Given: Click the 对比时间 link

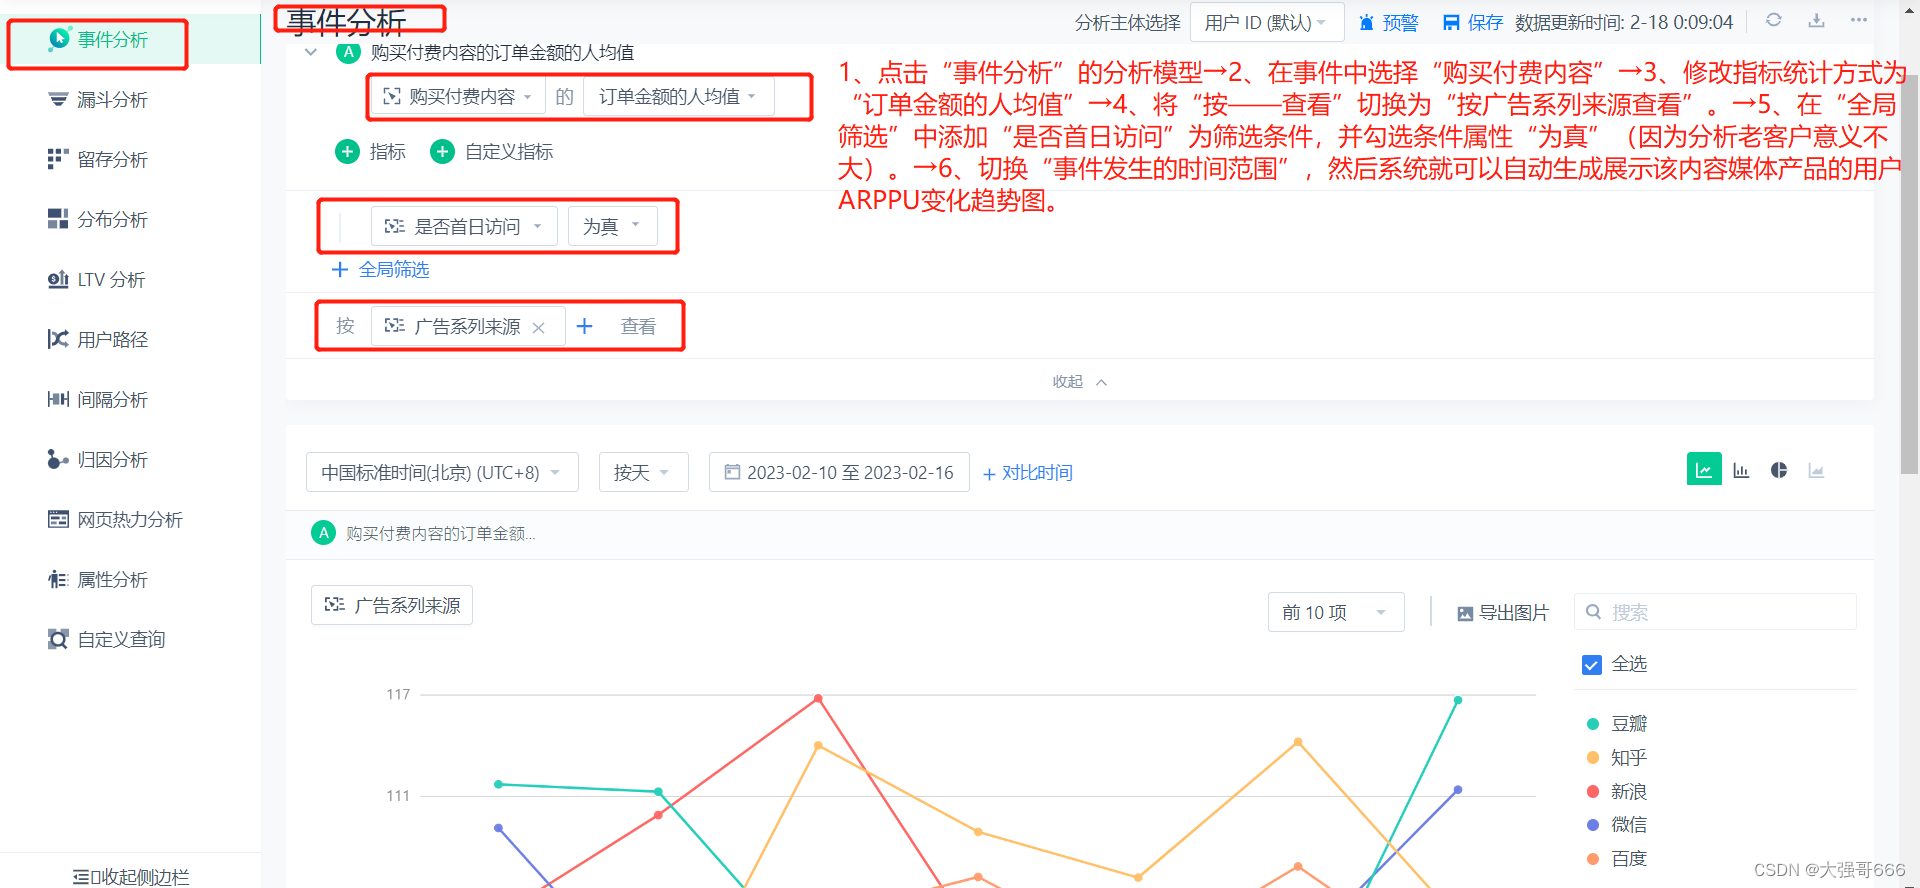Looking at the screenshot, I should tap(1027, 473).
